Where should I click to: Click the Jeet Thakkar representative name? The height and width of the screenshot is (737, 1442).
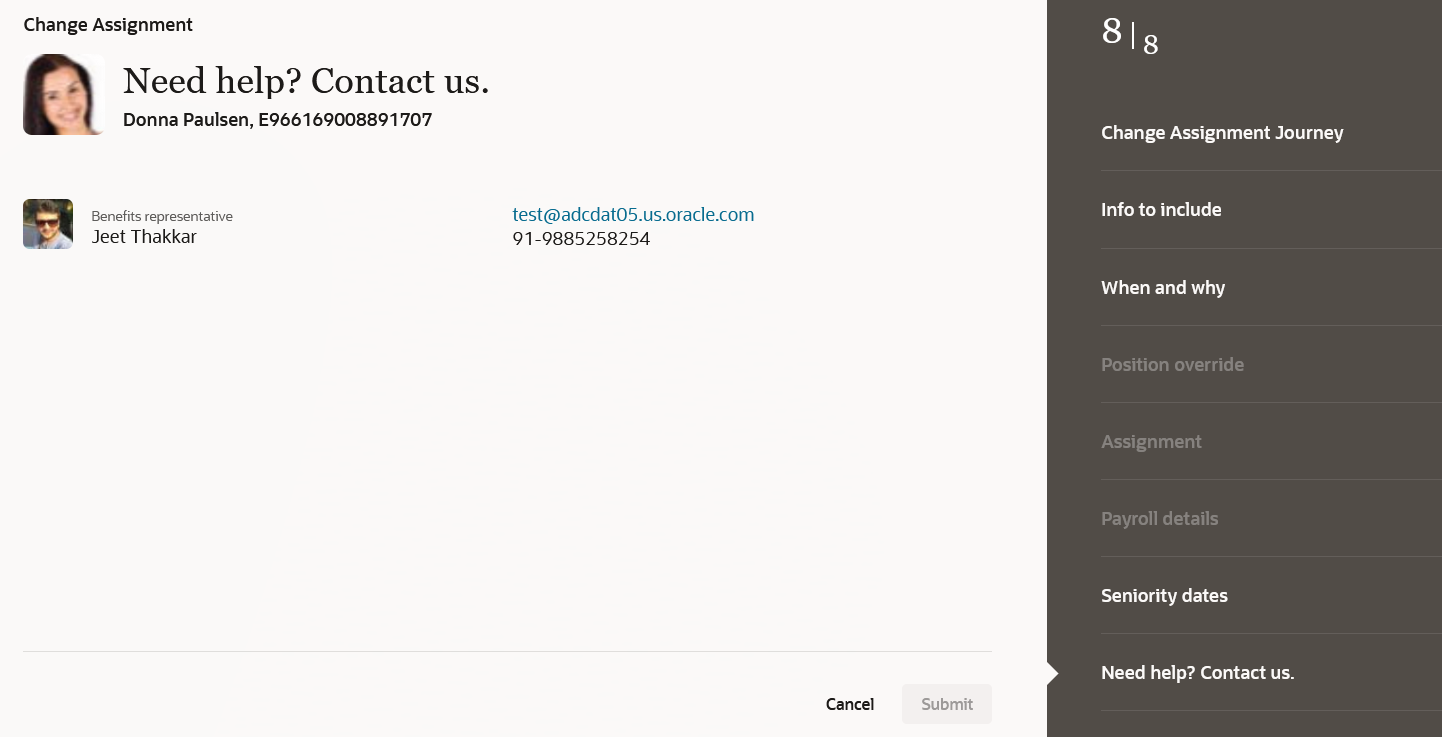coord(144,237)
